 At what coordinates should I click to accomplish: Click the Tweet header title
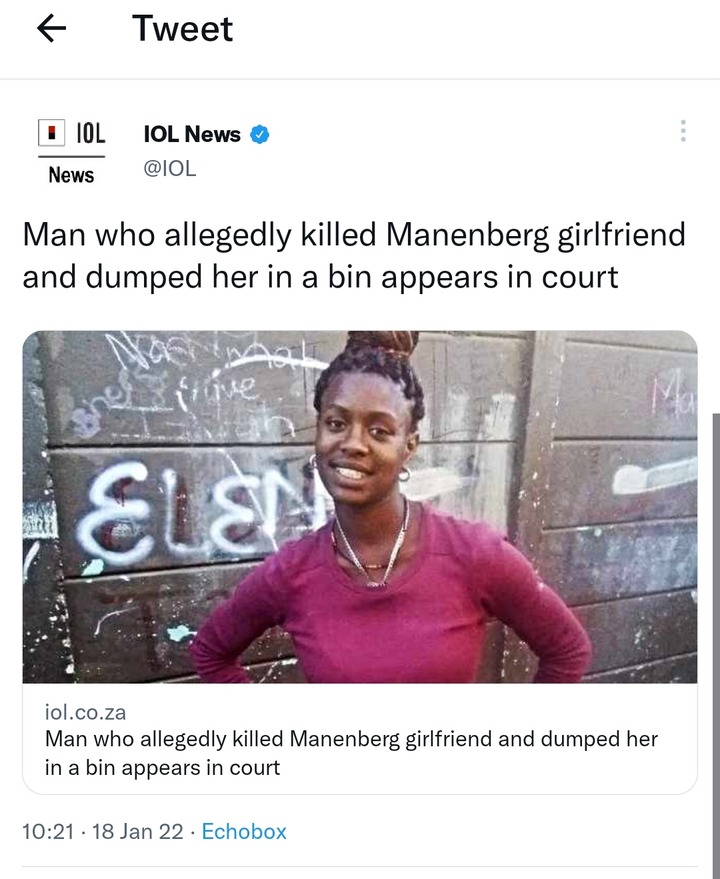(x=182, y=29)
